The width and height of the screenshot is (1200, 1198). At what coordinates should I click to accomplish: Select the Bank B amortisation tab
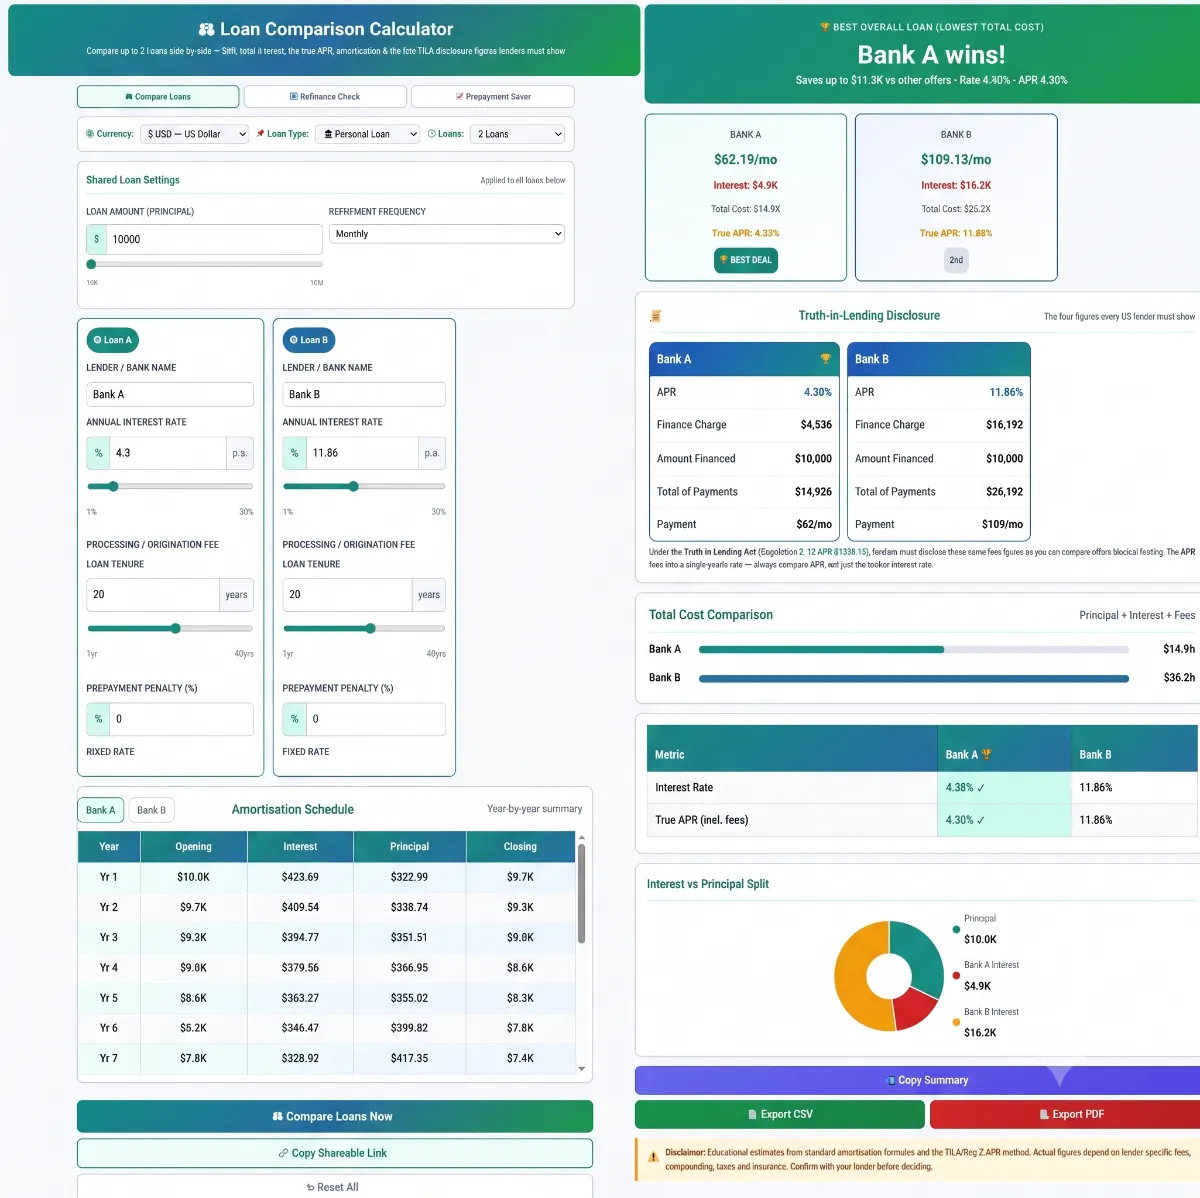pyautogui.click(x=152, y=810)
